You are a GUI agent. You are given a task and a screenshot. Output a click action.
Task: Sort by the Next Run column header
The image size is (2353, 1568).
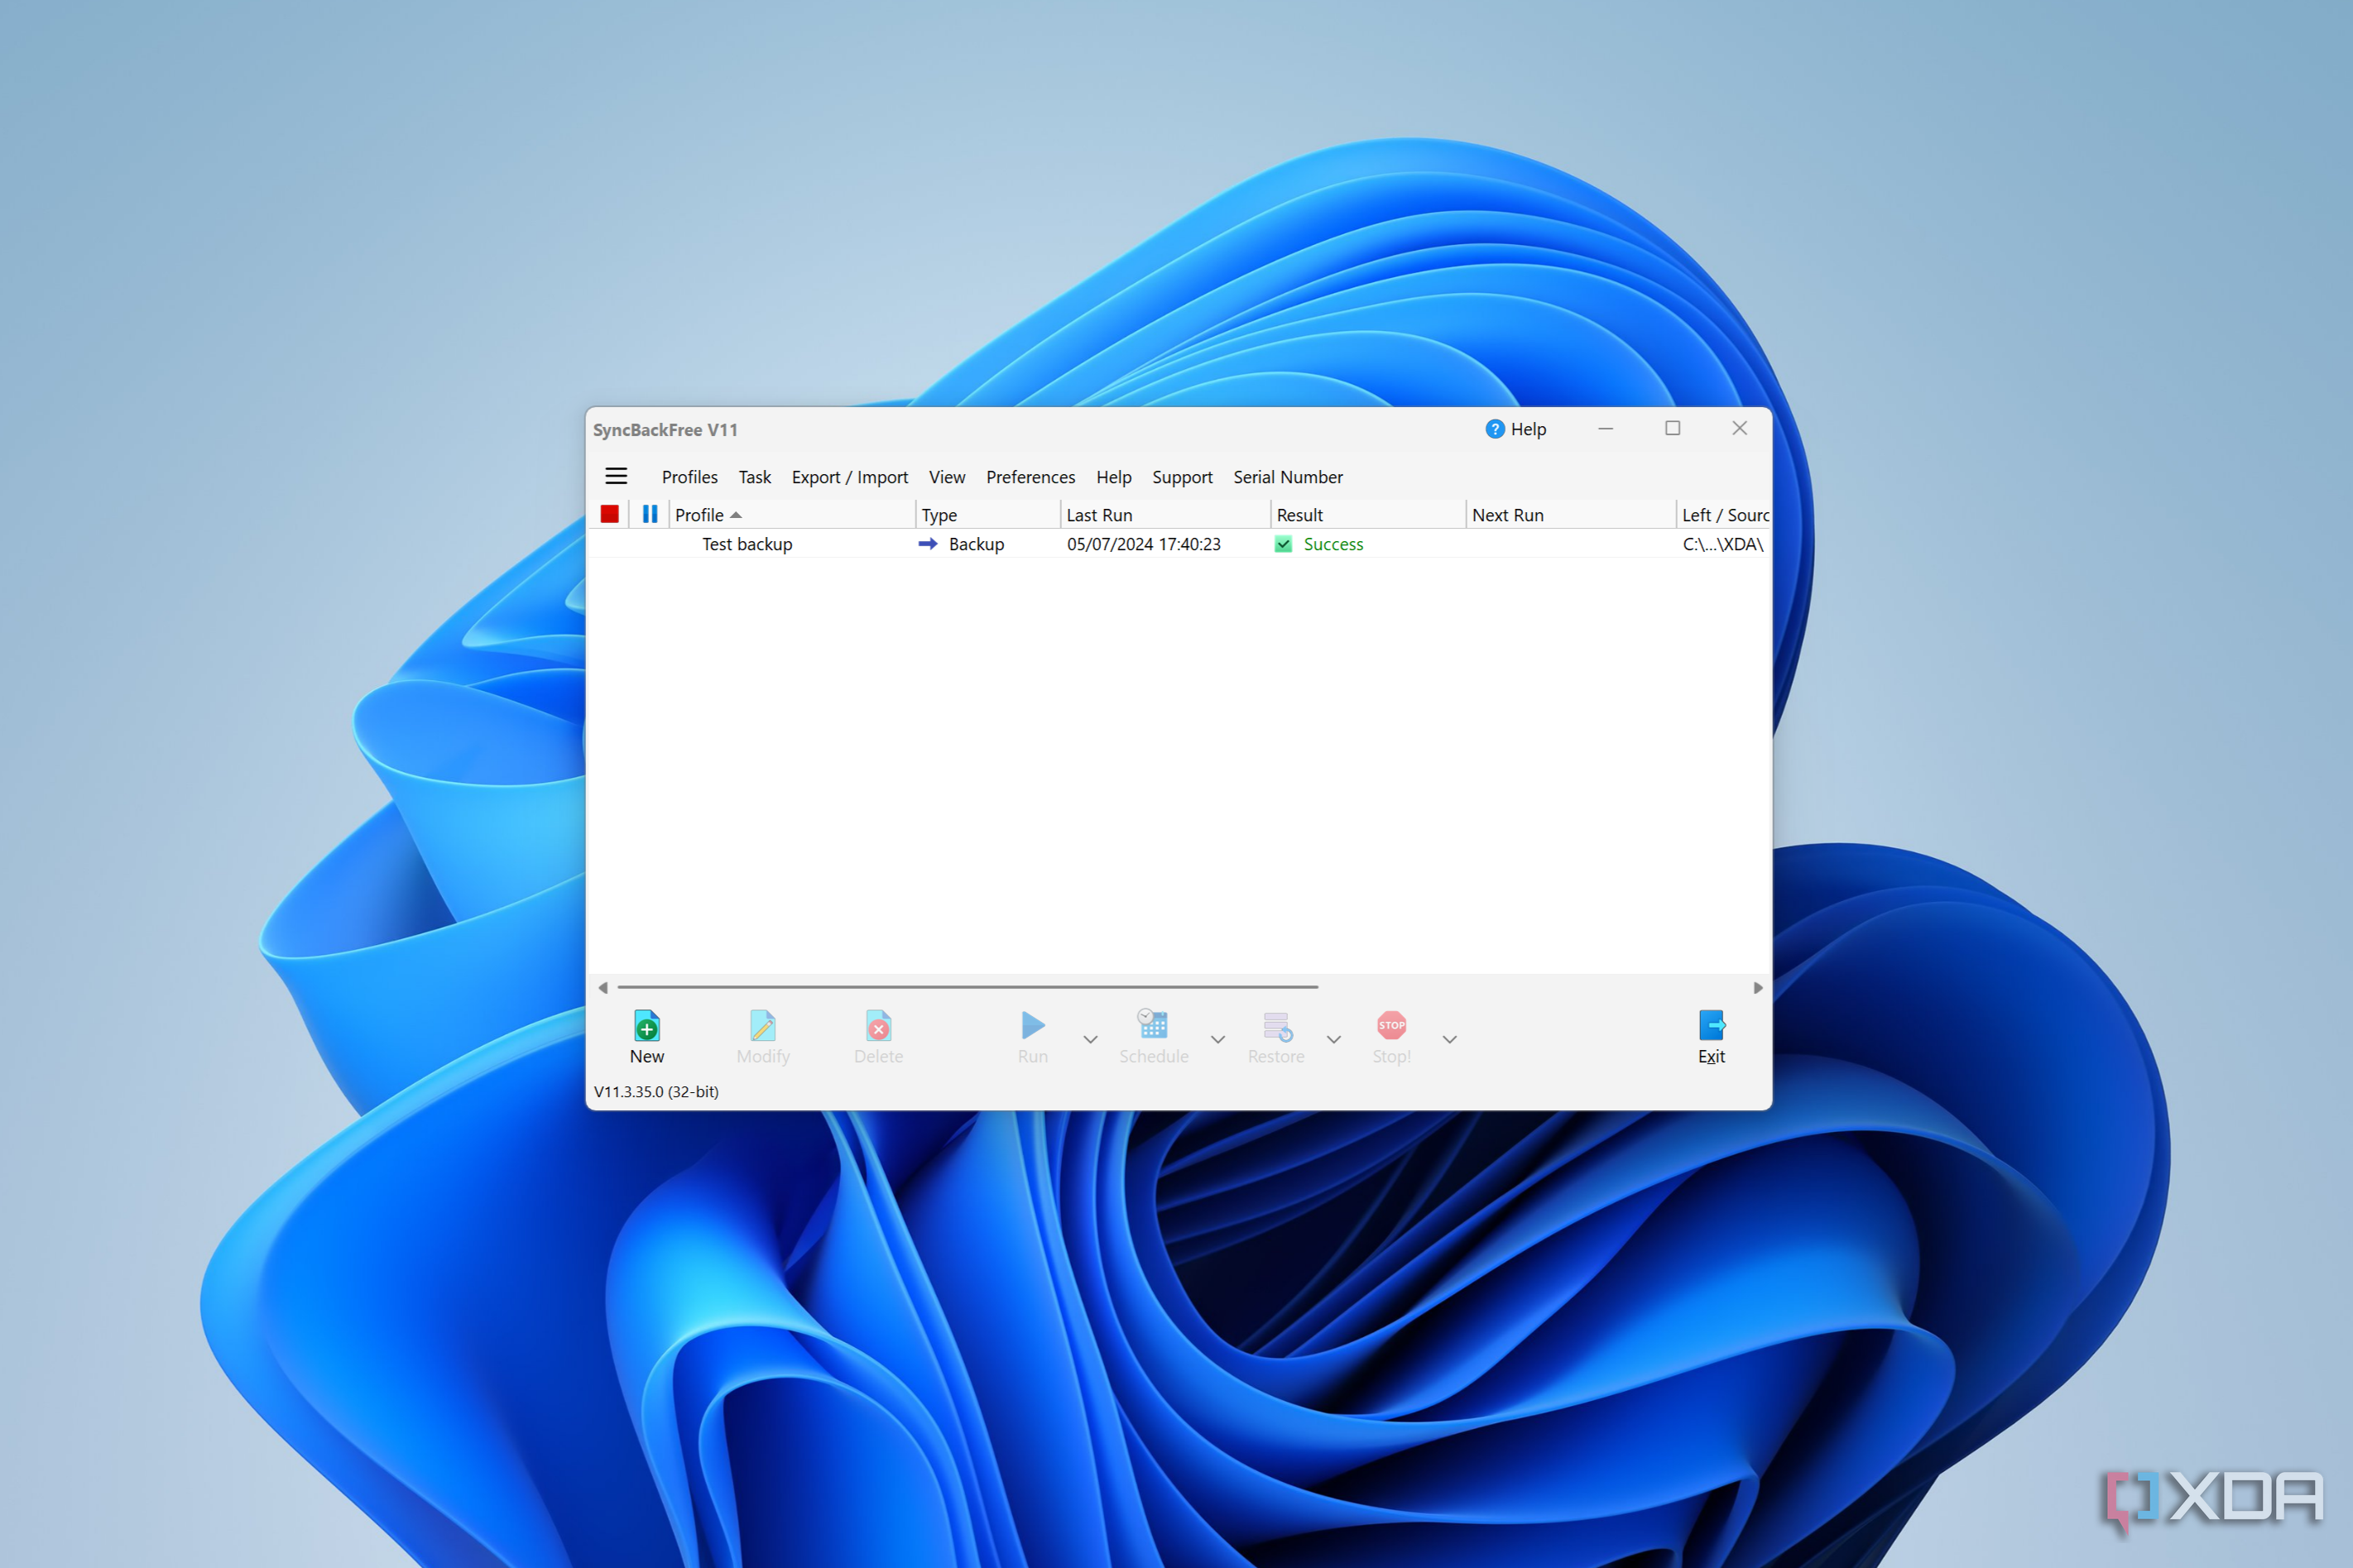click(x=1570, y=514)
